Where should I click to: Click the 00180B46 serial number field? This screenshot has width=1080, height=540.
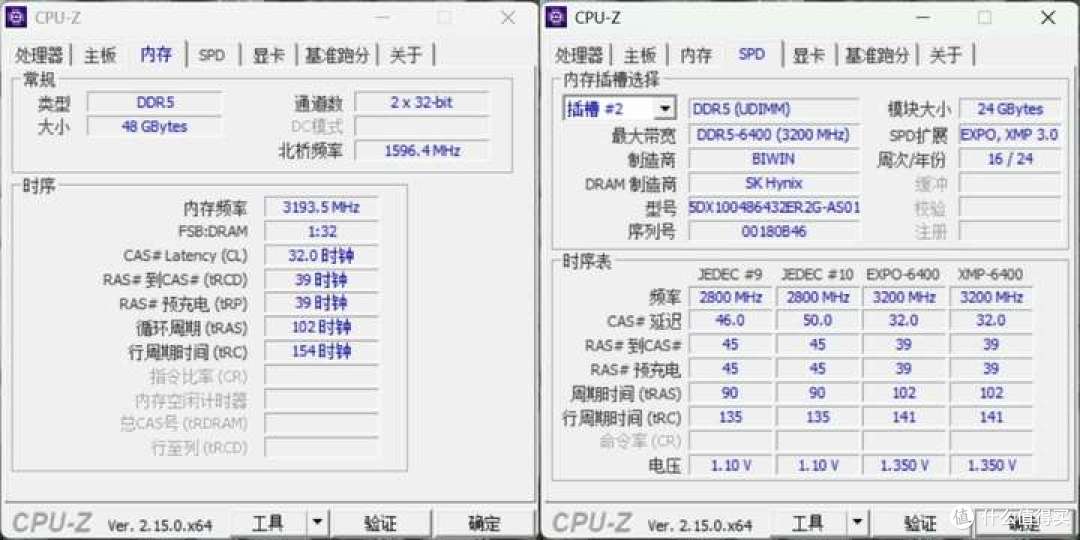pyautogui.click(x=774, y=231)
